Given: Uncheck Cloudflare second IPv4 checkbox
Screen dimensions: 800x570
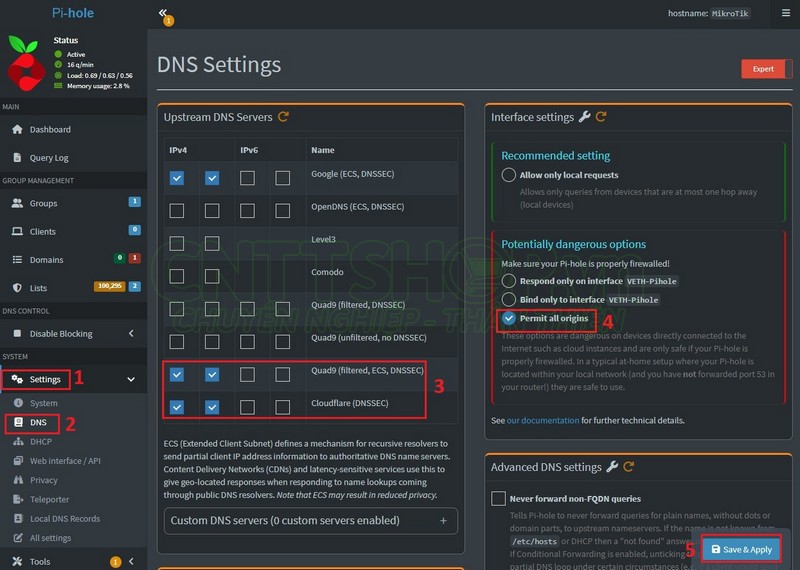Looking at the screenshot, I should click(x=212, y=407).
